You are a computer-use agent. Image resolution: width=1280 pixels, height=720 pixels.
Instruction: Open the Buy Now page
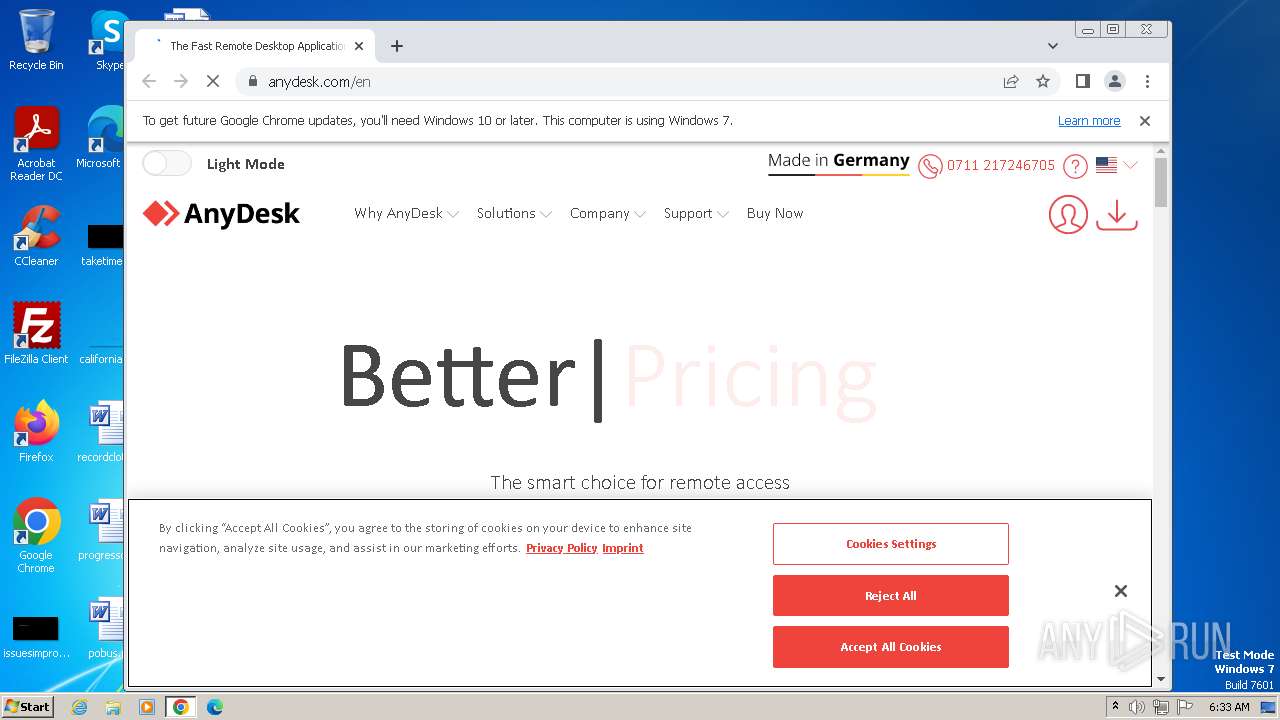[x=775, y=213]
